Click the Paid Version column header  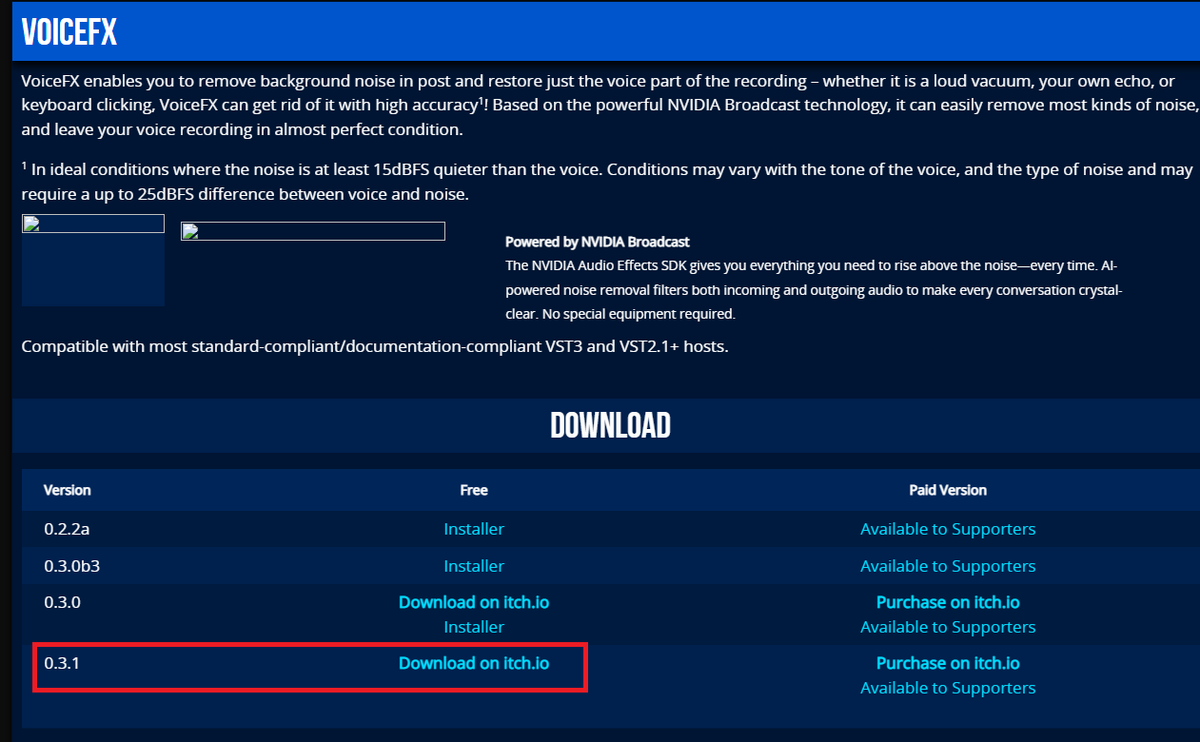pos(948,490)
